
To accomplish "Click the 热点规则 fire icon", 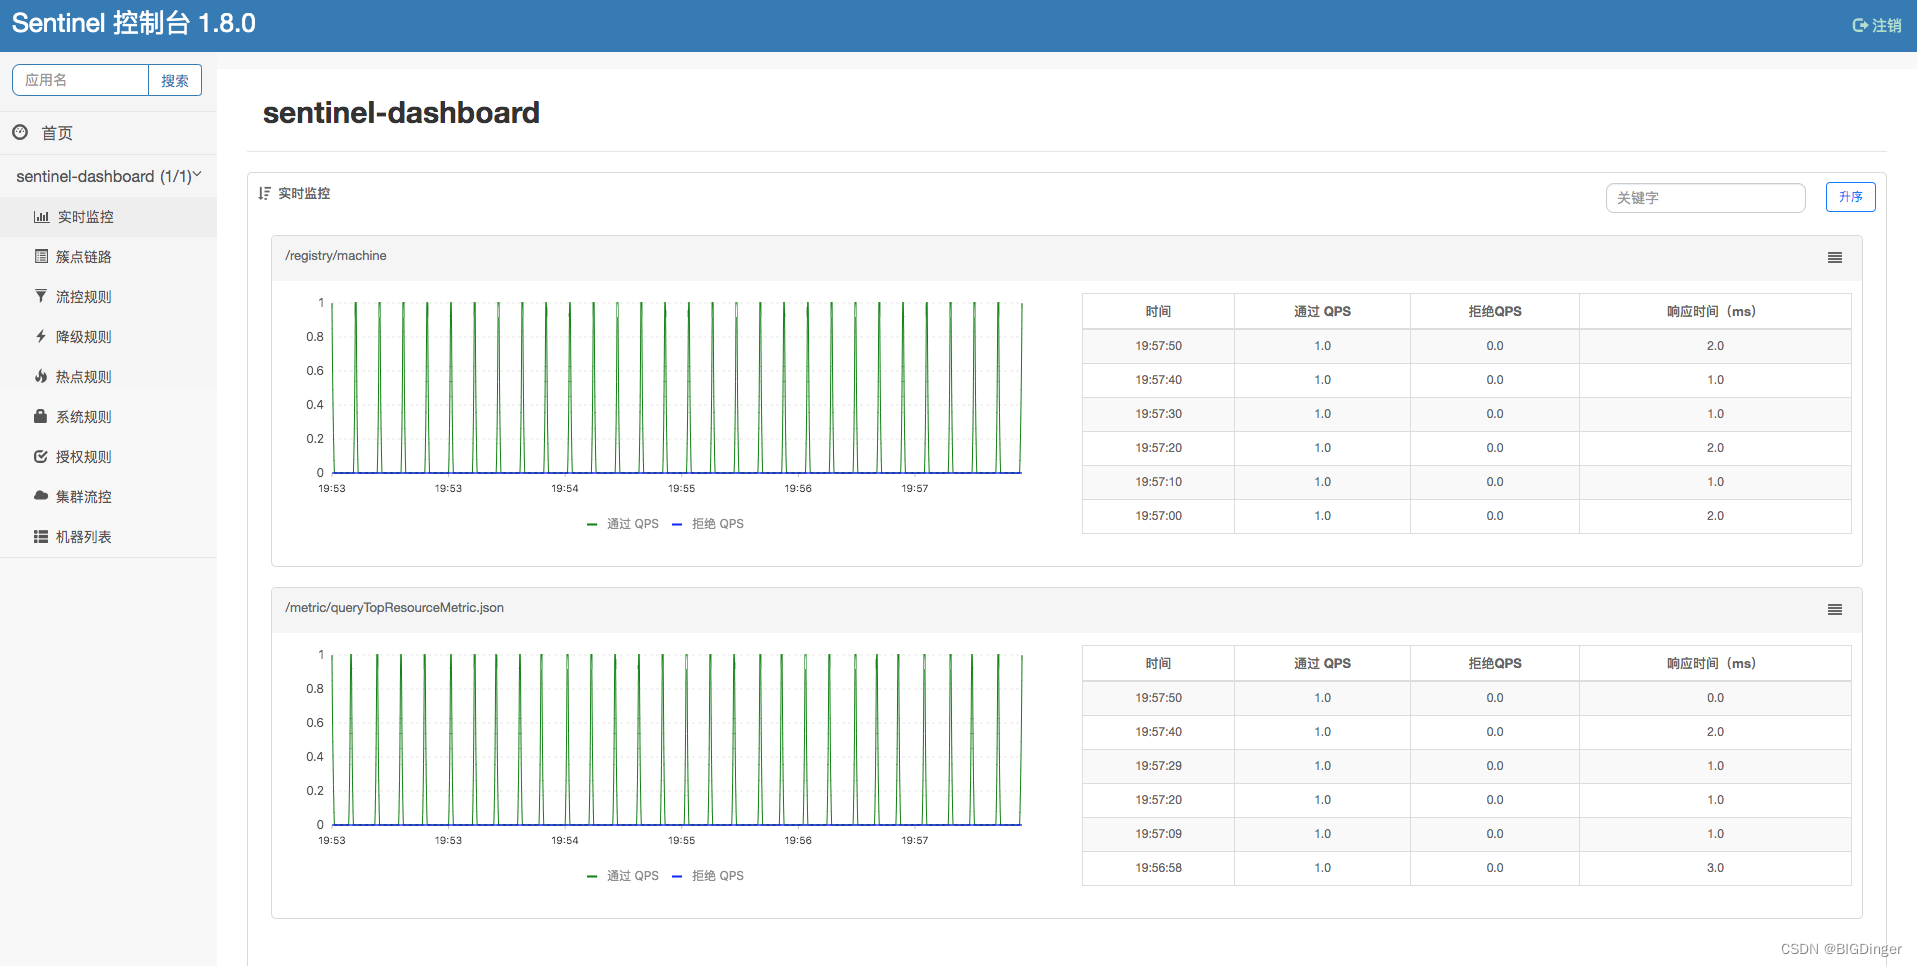I will [x=41, y=377].
